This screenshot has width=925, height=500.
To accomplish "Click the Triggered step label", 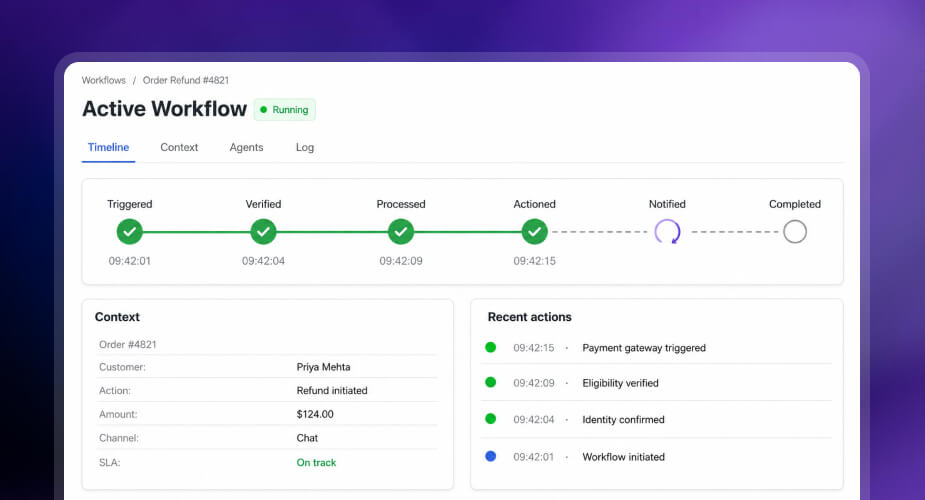I will tap(130, 204).
